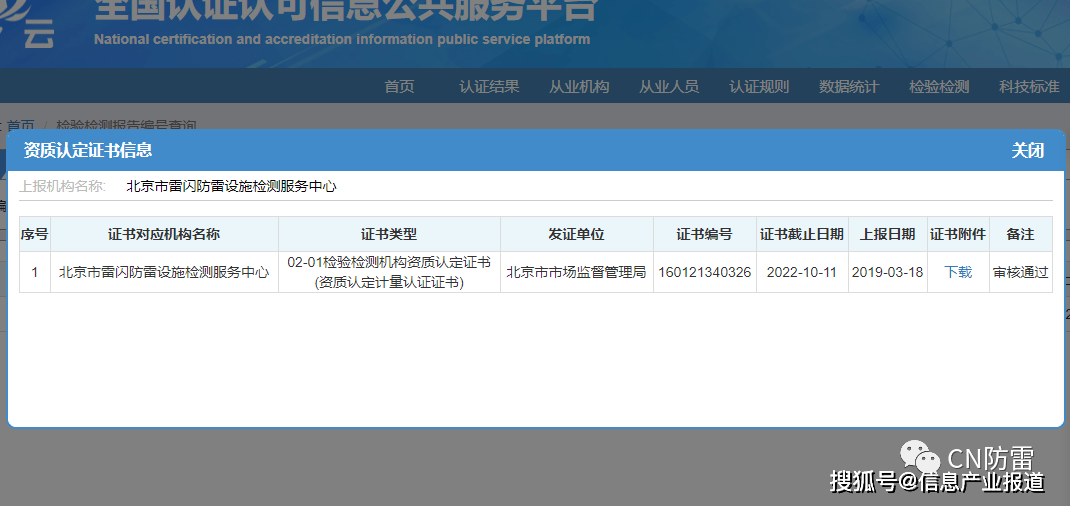Click the serial number cell 1 in the table
The image size is (1070, 506).
click(x=35, y=272)
